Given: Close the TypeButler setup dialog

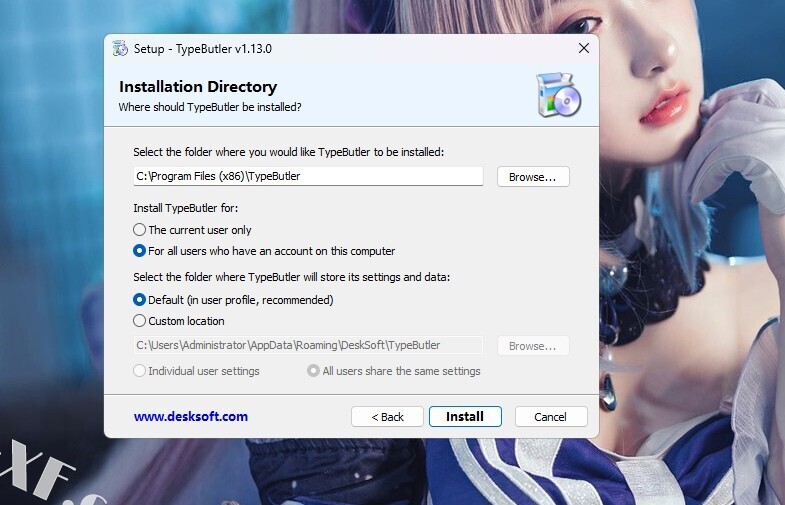Looking at the screenshot, I should tap(584, 48).
